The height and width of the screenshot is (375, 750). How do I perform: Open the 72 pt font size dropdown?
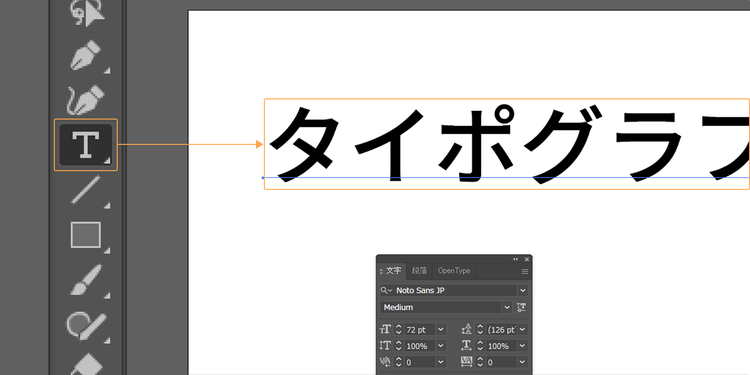click(441, 330)
